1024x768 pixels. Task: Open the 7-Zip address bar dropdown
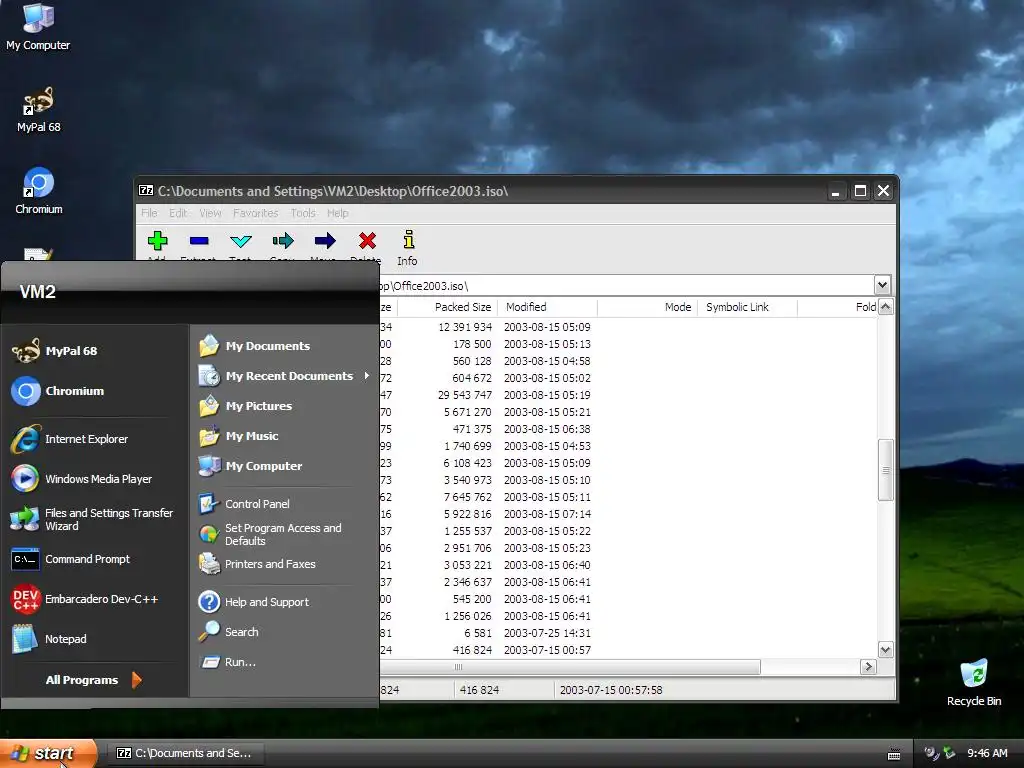coord(882,285)
